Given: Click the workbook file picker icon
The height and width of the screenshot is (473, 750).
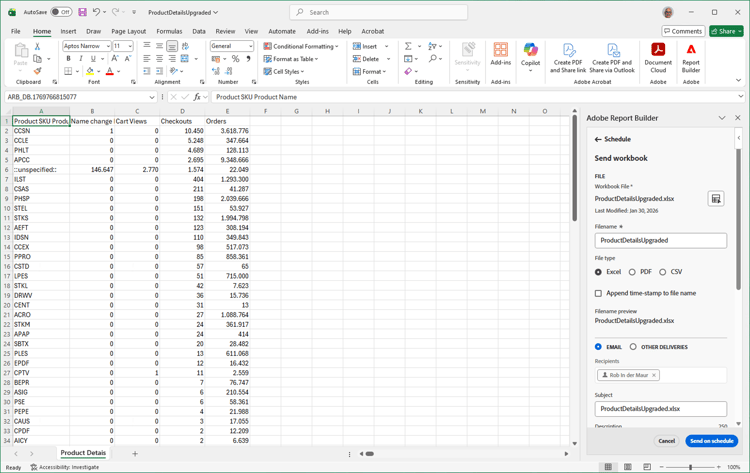Looking at the screenshot, I should (716, 199).
